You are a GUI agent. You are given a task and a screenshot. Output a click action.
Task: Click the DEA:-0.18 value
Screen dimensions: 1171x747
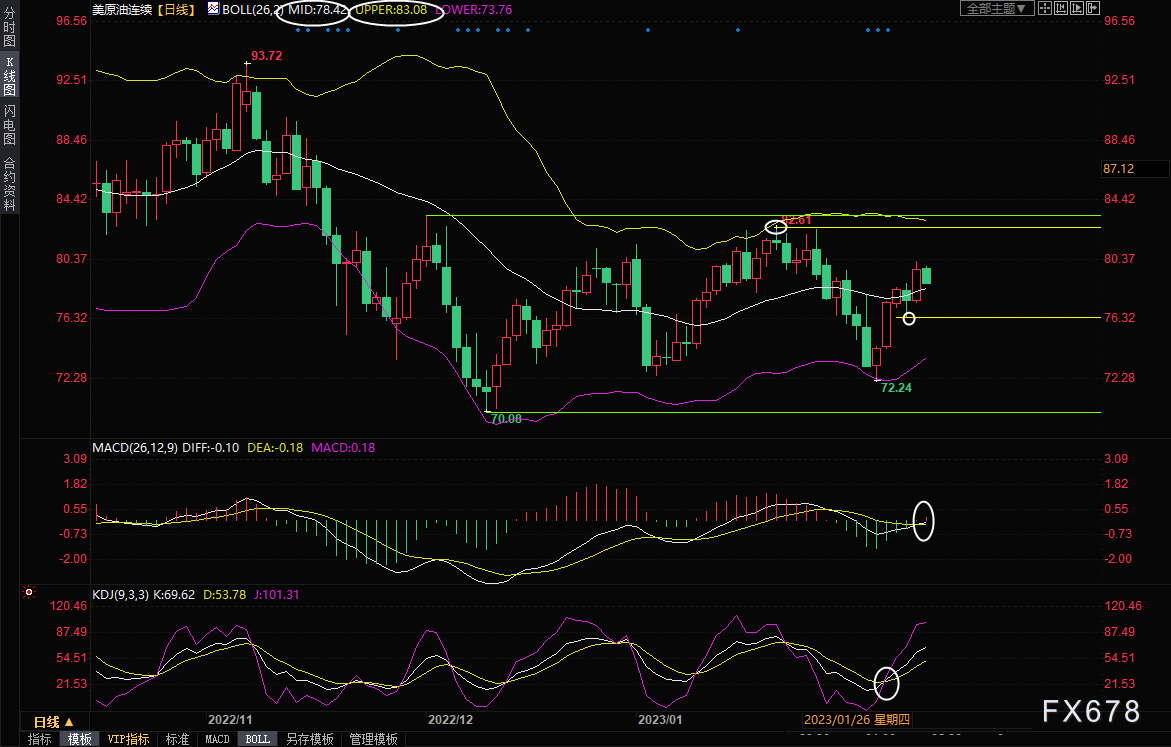pyautogui.click(x=275, y=447)
